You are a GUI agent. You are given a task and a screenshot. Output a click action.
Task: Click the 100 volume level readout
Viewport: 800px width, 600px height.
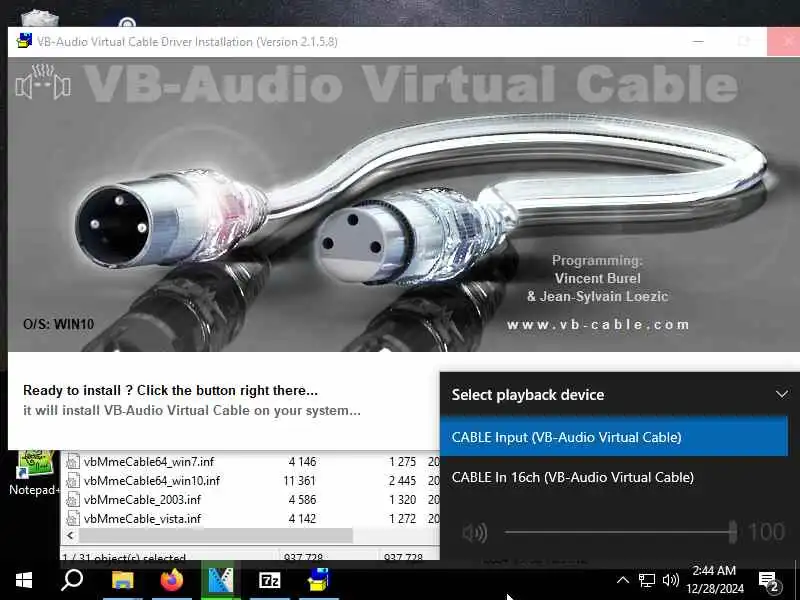pos(766,532)
